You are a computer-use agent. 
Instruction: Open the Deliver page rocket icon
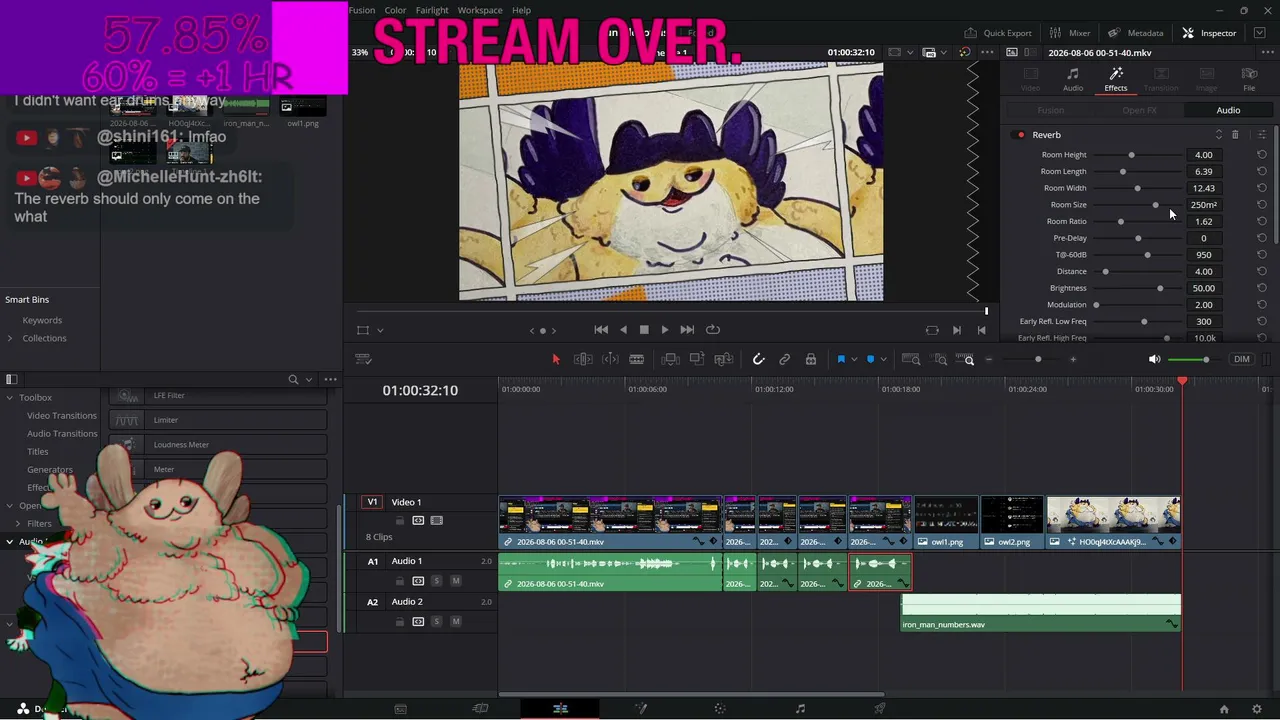880,709
